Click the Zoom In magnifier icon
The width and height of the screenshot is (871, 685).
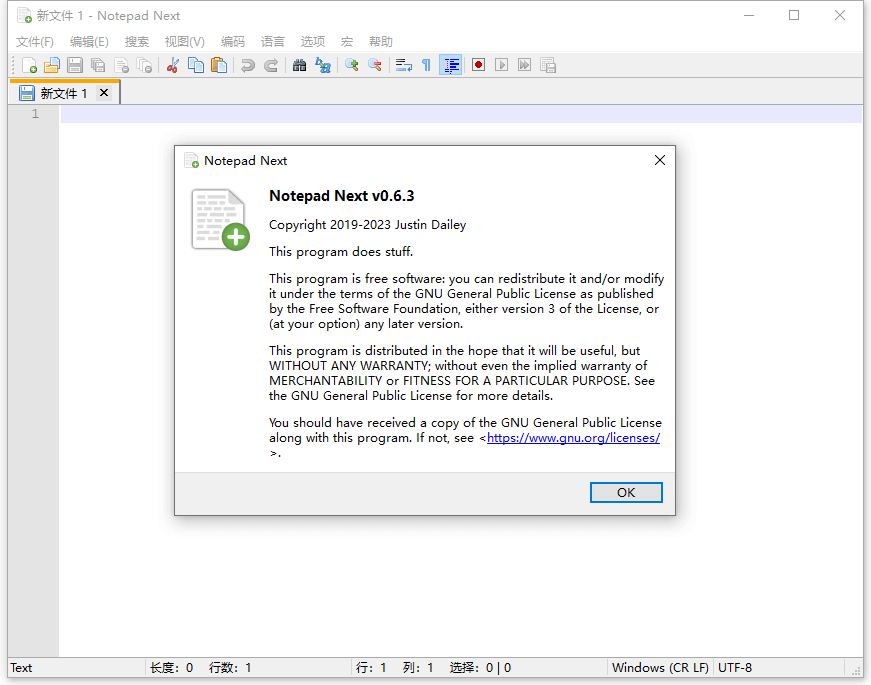coord(351,66)
